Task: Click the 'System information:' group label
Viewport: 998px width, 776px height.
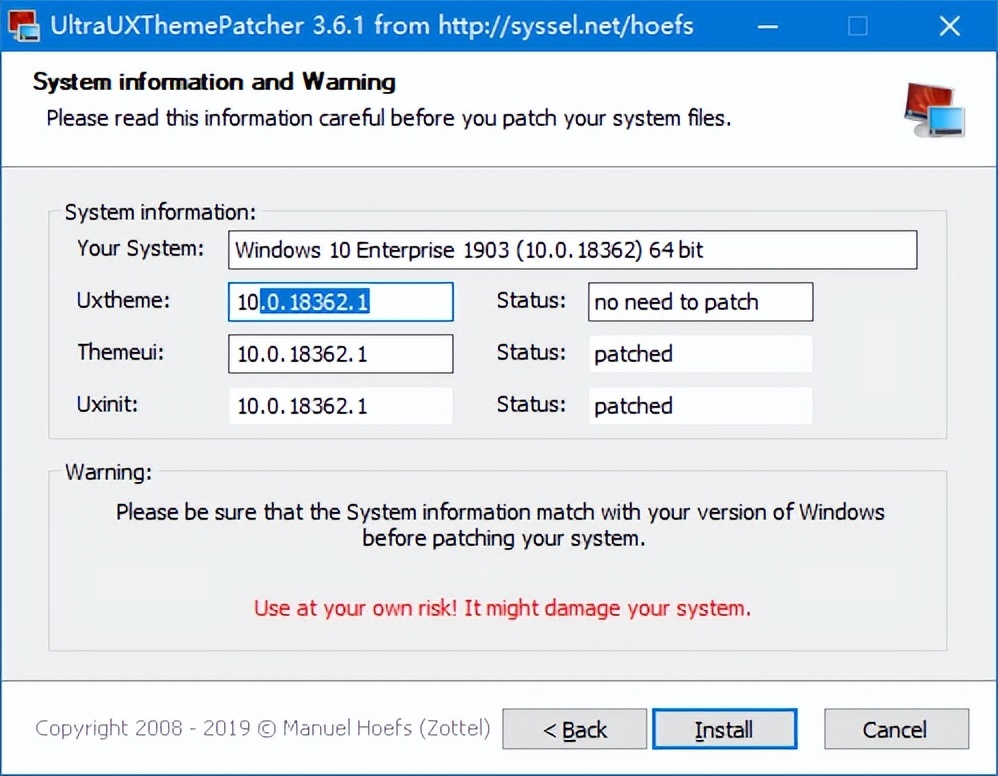Action: [160, 212]
